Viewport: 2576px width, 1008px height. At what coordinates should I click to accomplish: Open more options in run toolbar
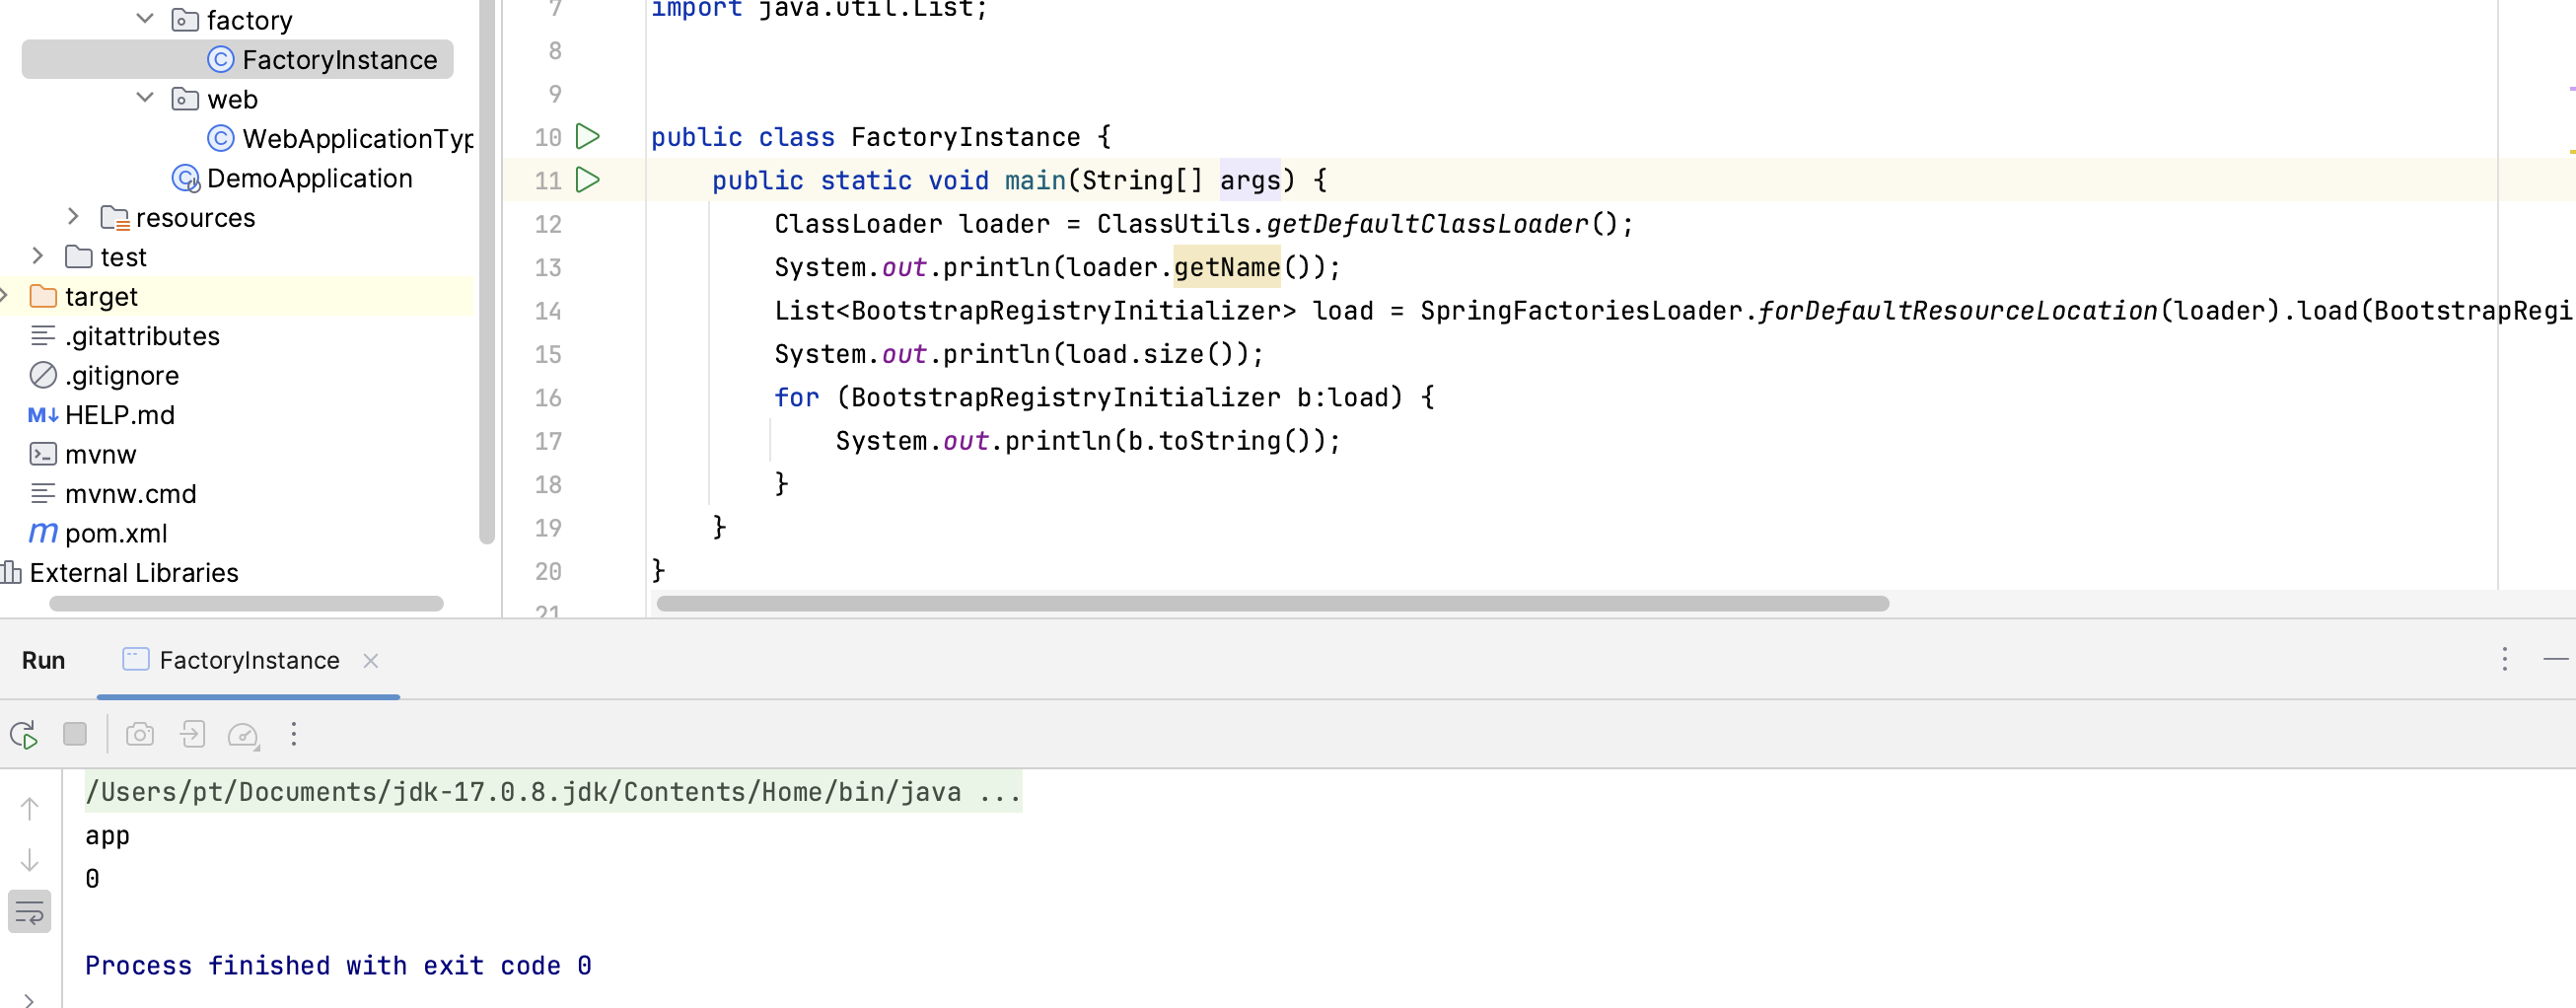294,735
